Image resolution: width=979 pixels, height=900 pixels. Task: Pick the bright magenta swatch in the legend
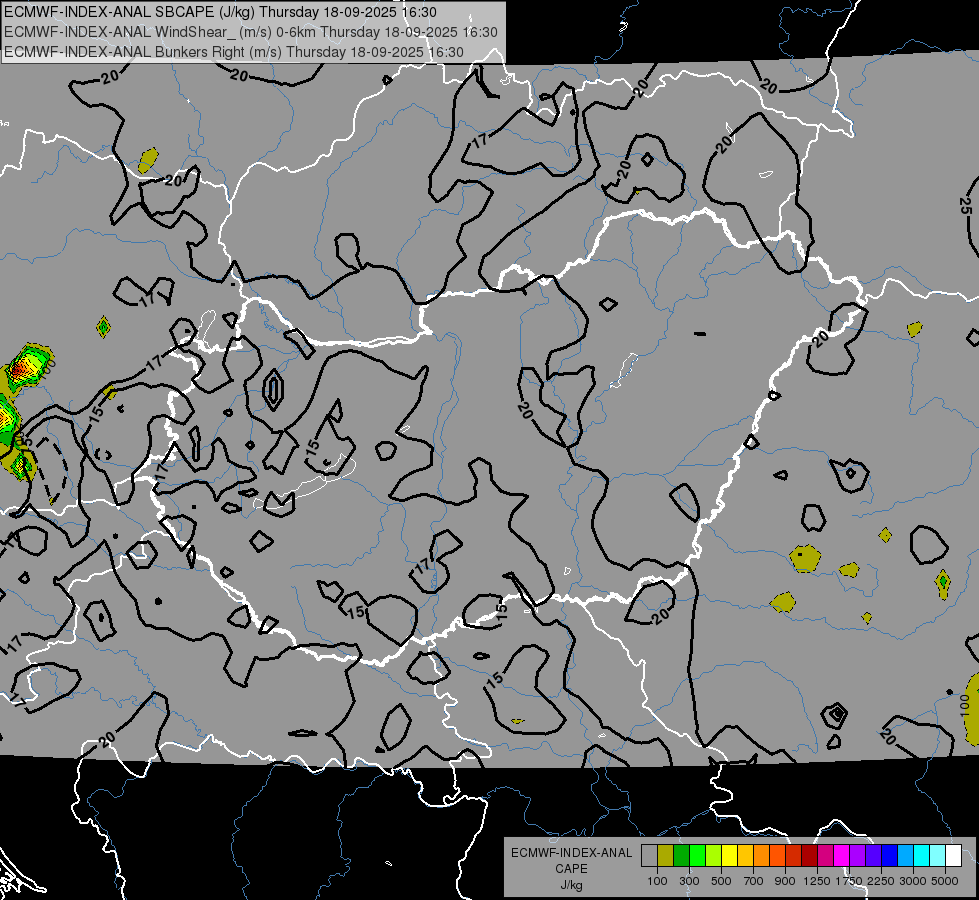[841, 856]
